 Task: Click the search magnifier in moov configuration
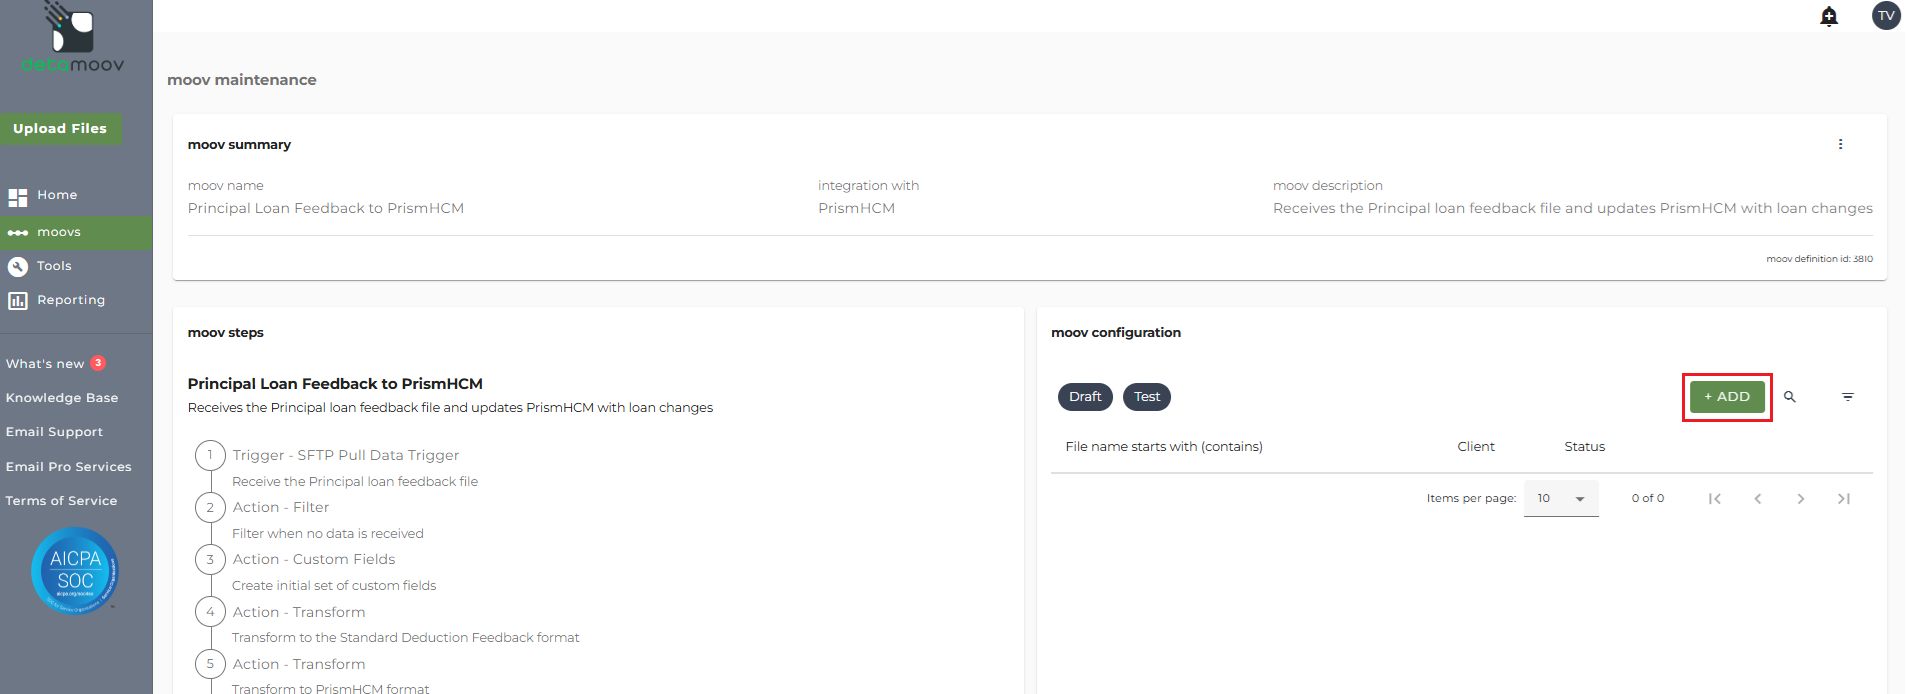tap(1790, 397)
